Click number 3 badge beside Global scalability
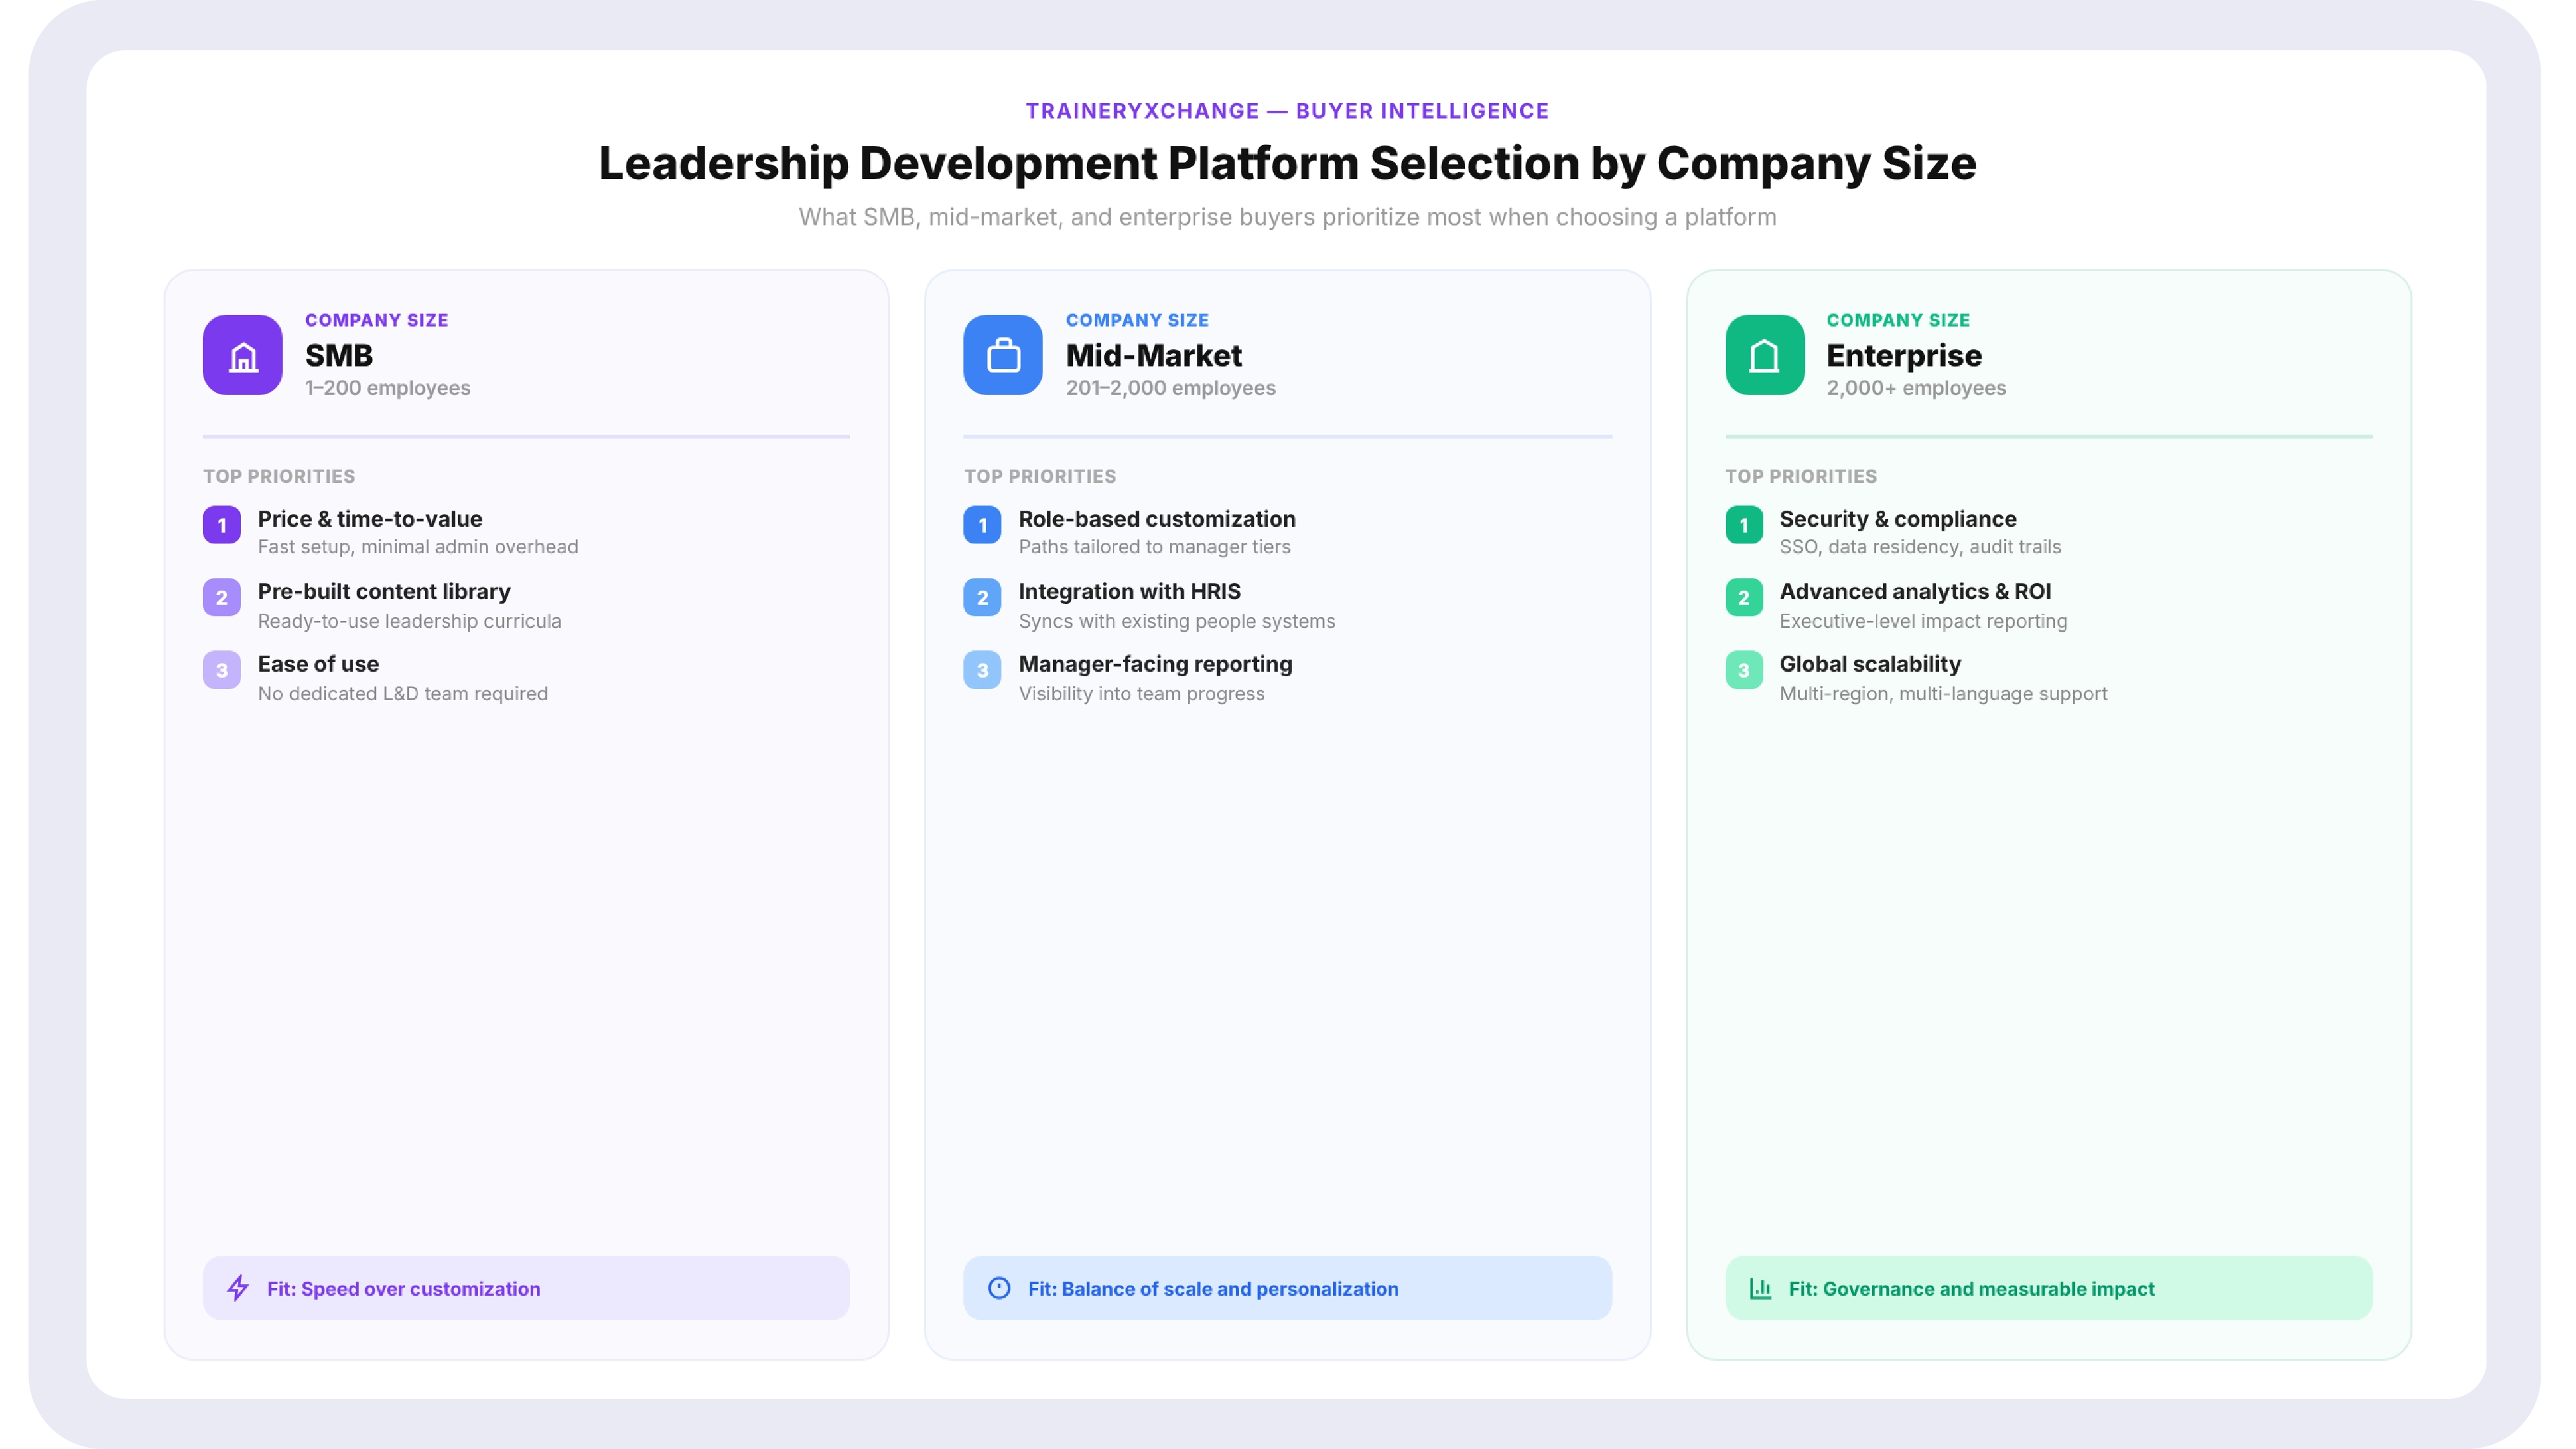Viewport: 2576px width, 1449px height. tap(1744, 670)
